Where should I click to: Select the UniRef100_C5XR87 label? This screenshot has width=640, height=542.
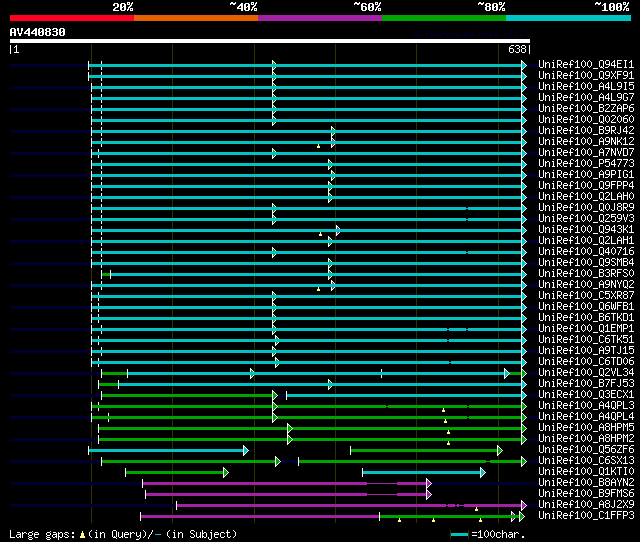[586, 296]
